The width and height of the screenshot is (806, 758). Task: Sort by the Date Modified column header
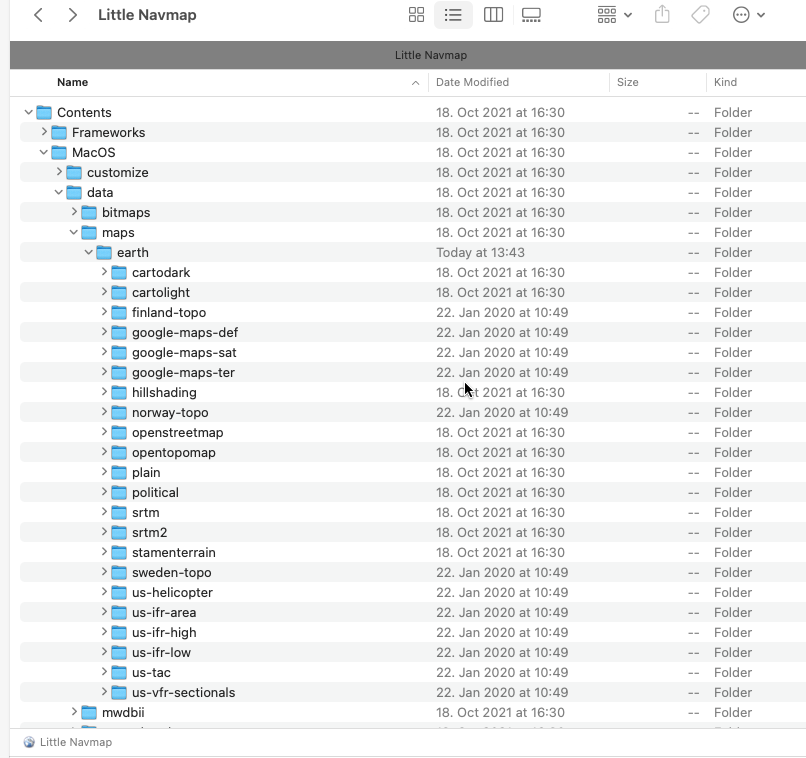coord(472,82)
